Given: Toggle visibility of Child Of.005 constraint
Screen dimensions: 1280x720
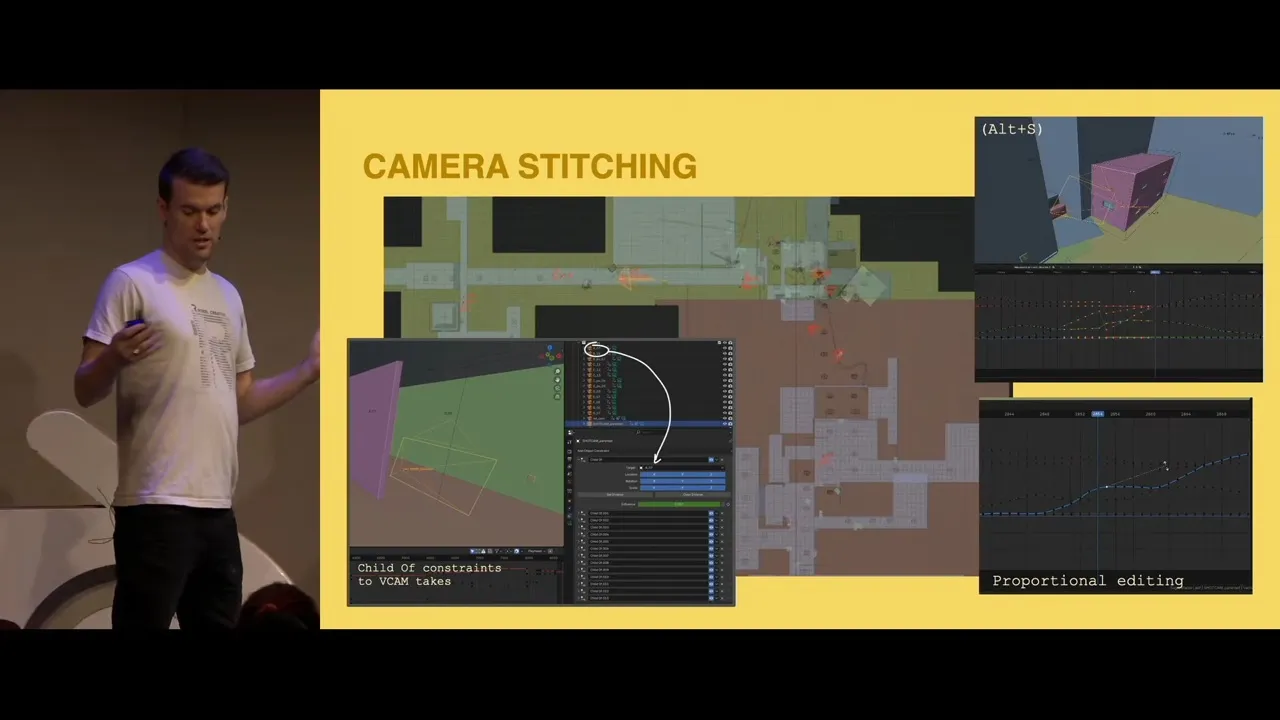Looking at the screenshot, I should click(x=711, y=542).
